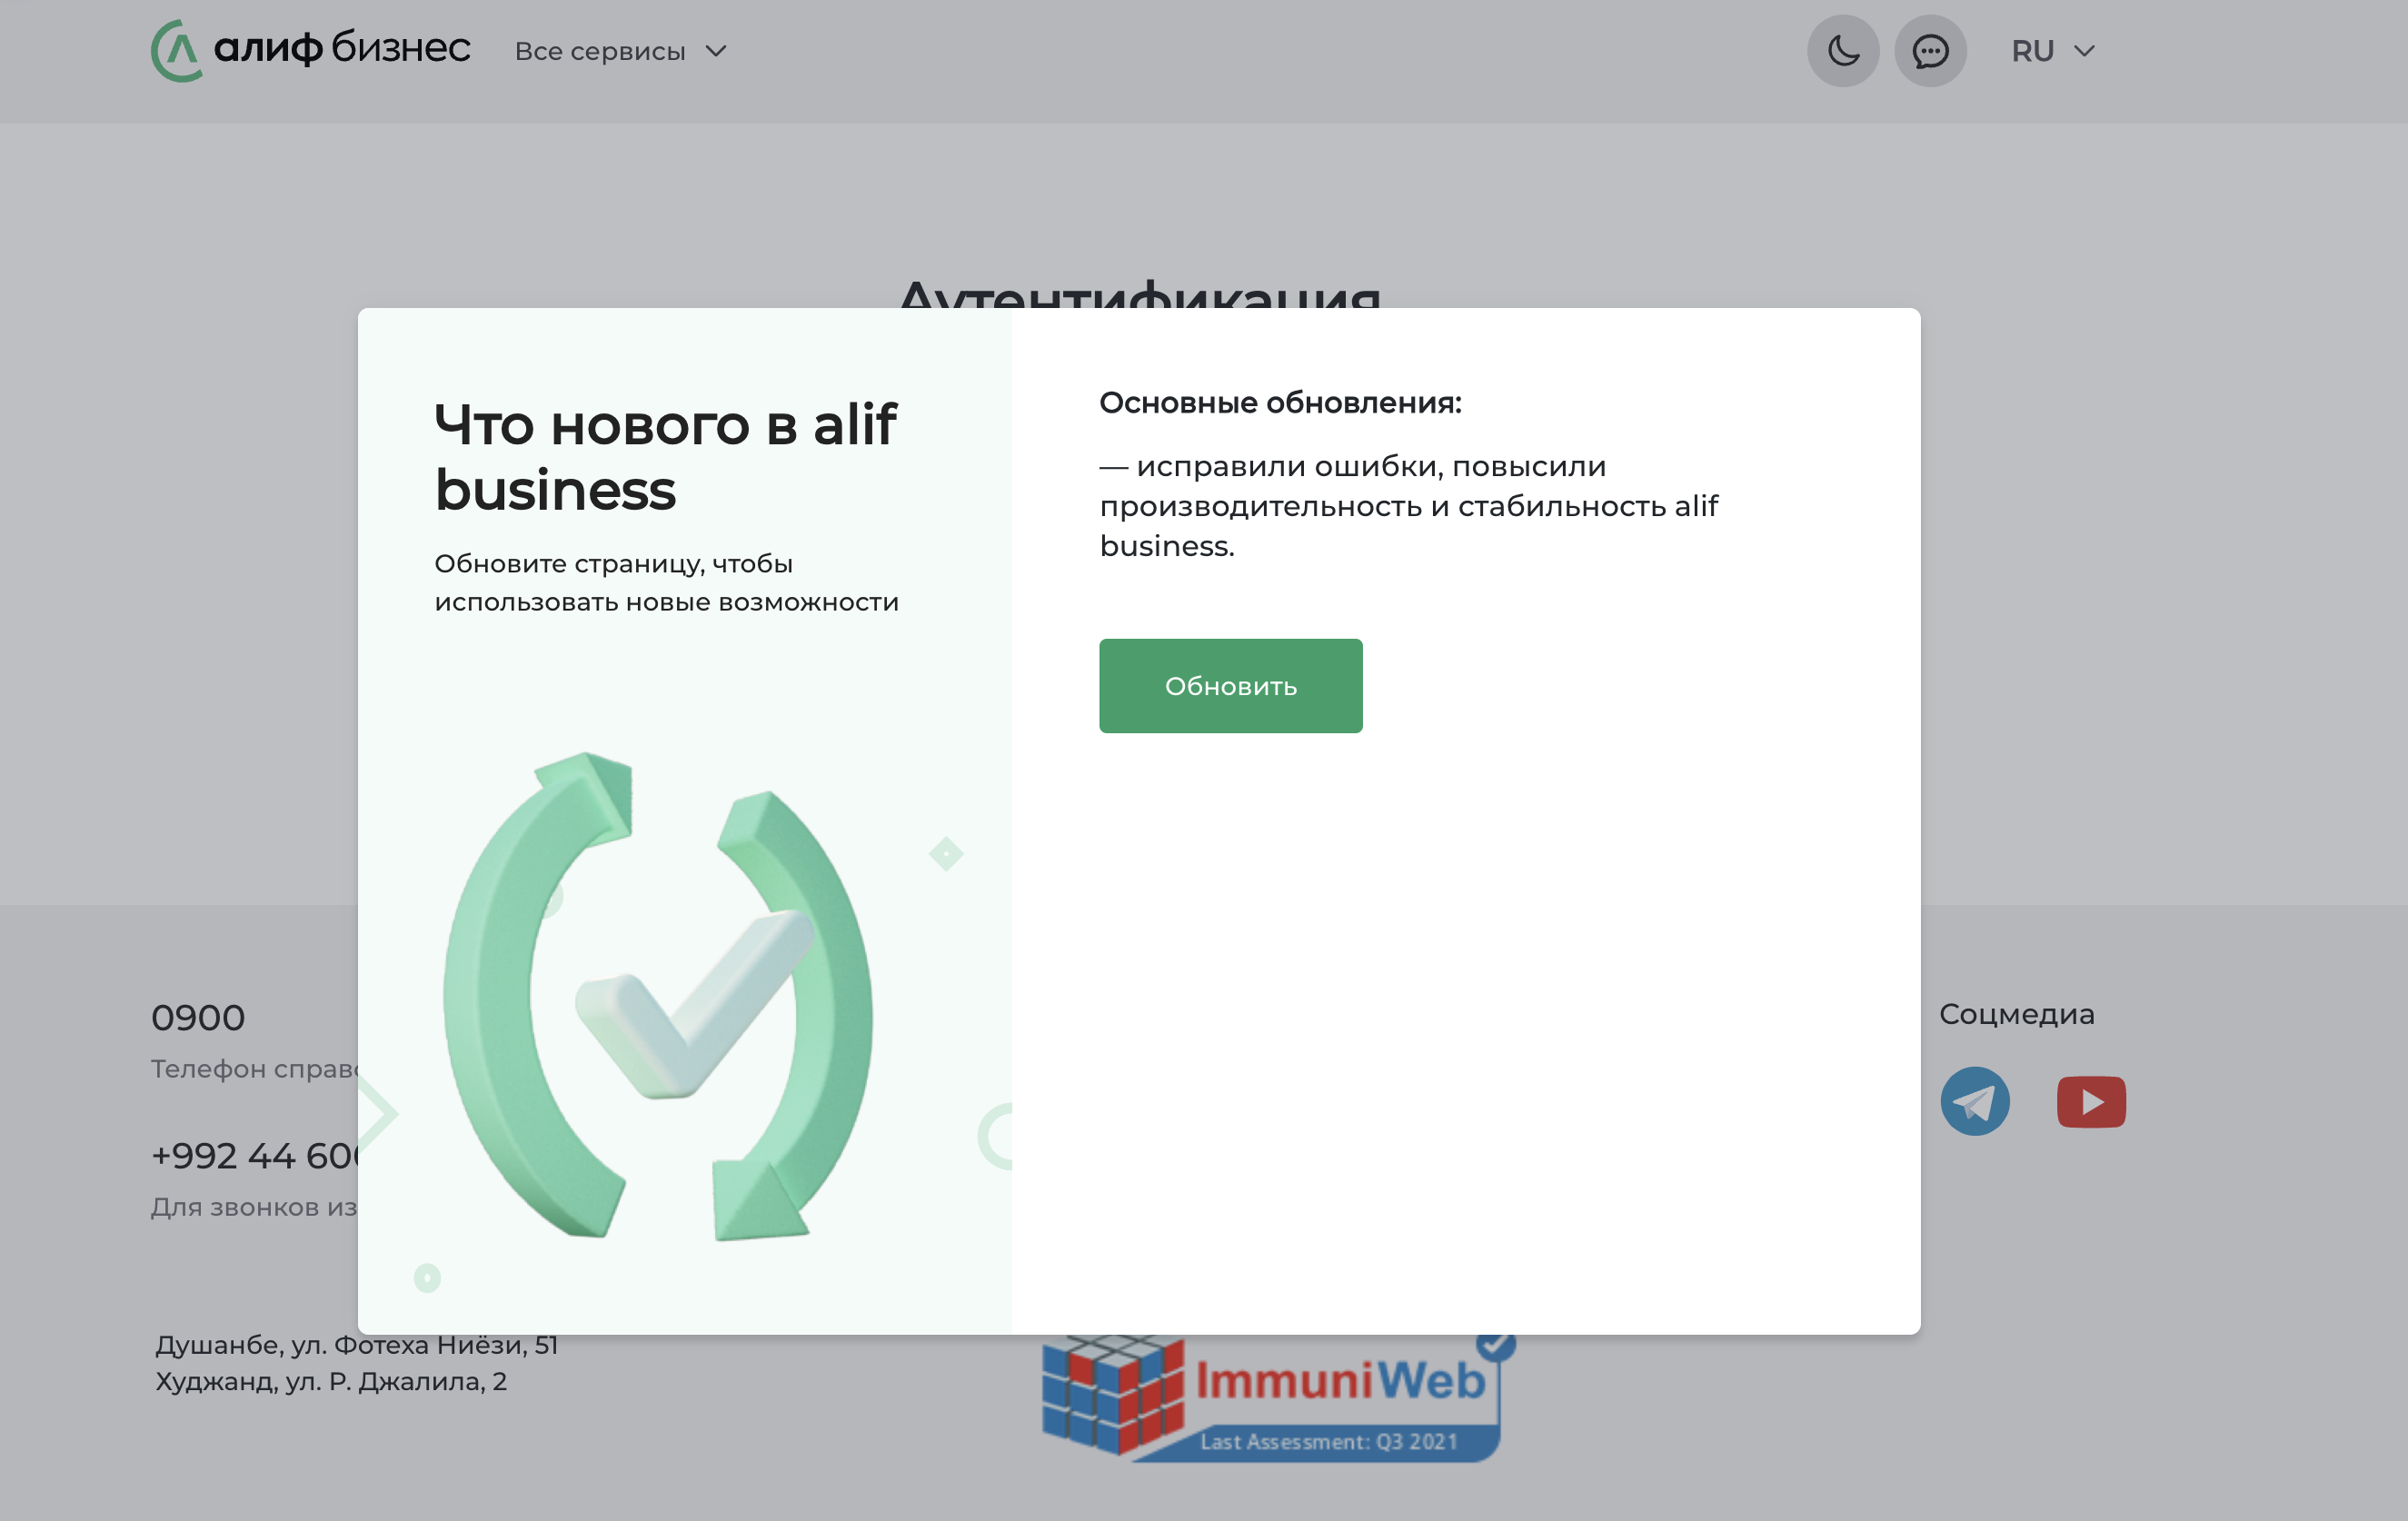Click the refresh arrows illustration

coord(658,997)
